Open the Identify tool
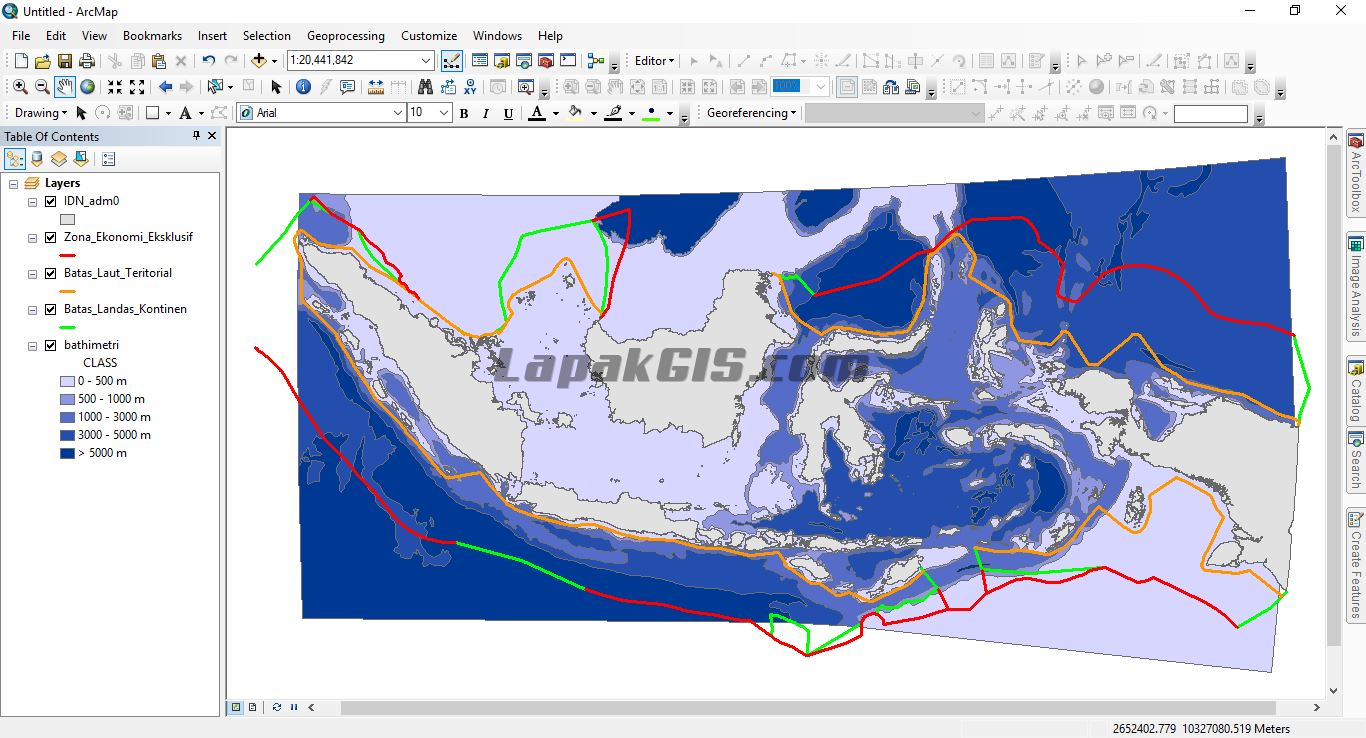This screenshot has width=1366, height=738. click(303, 86)
